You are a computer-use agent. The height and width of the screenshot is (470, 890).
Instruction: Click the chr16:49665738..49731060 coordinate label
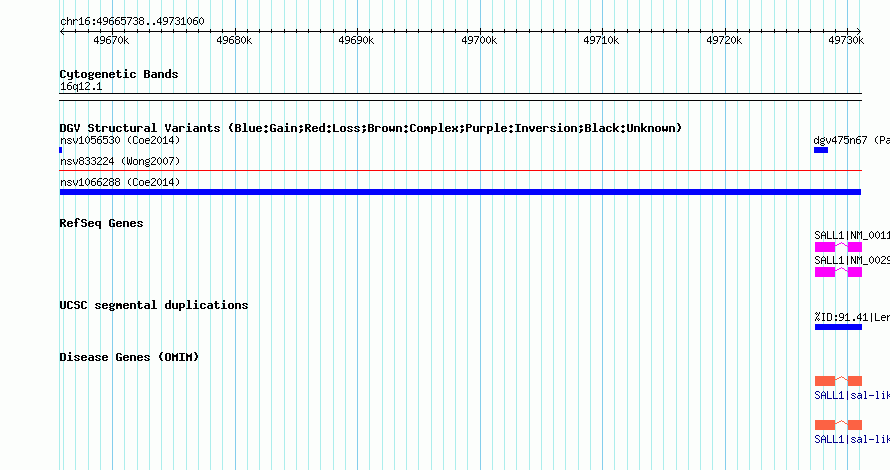(132, 21)
